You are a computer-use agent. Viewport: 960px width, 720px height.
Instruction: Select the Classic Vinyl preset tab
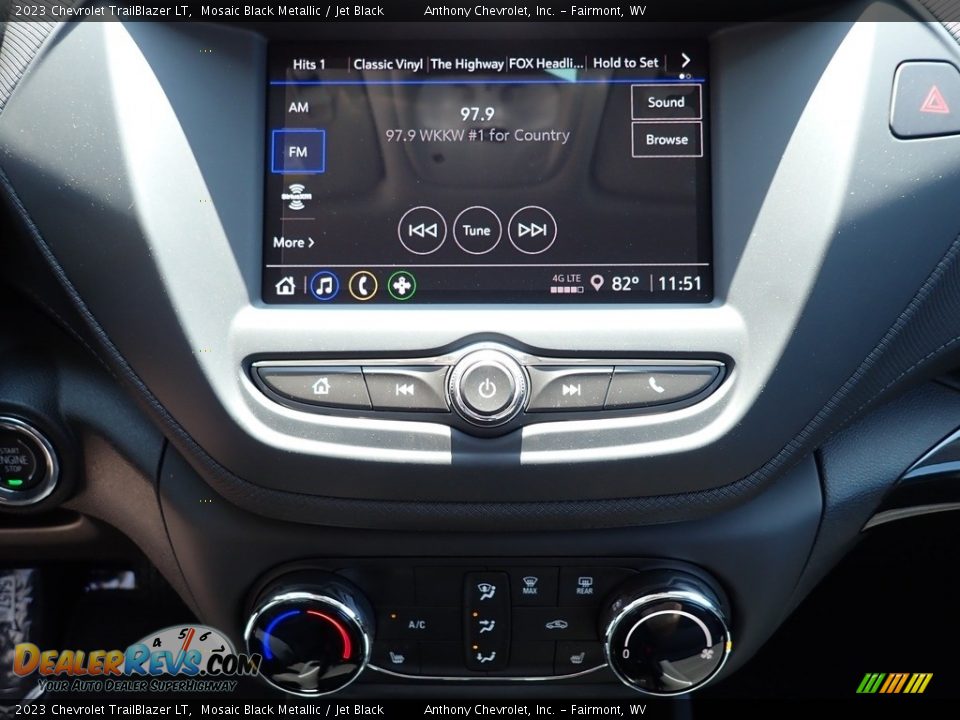click(x=389, y=62)
